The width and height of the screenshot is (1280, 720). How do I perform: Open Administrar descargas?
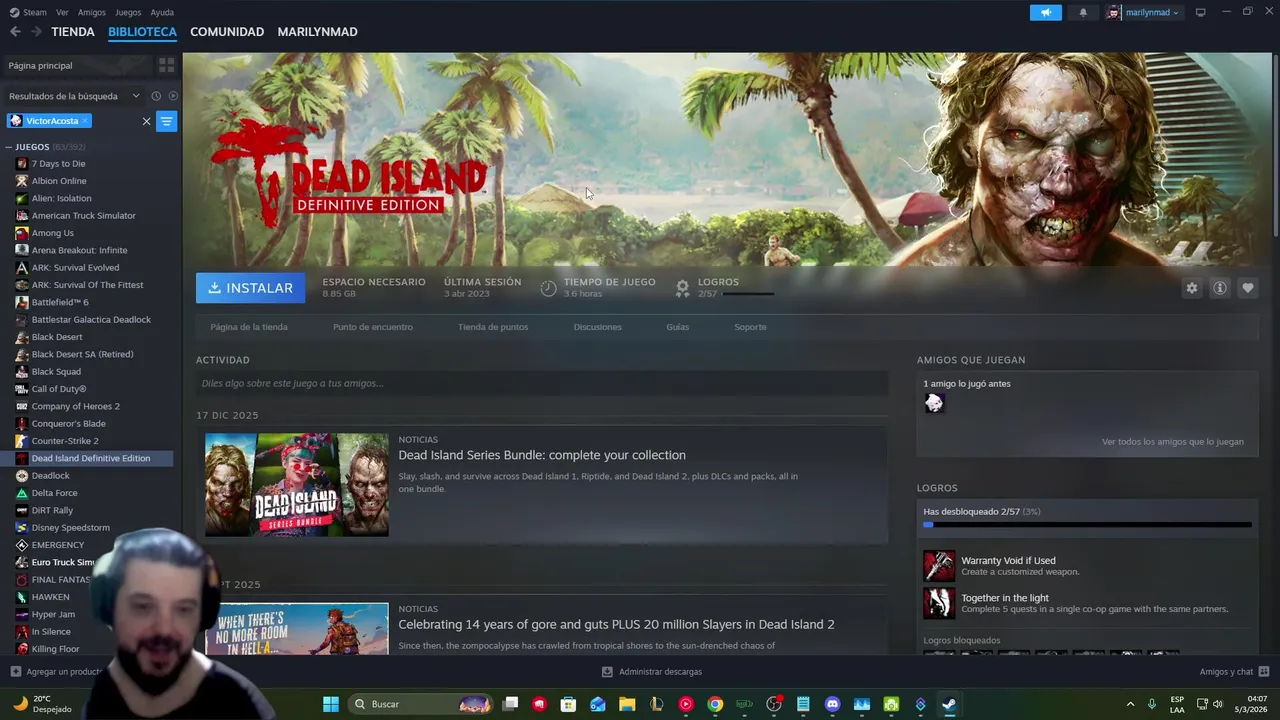652,672
